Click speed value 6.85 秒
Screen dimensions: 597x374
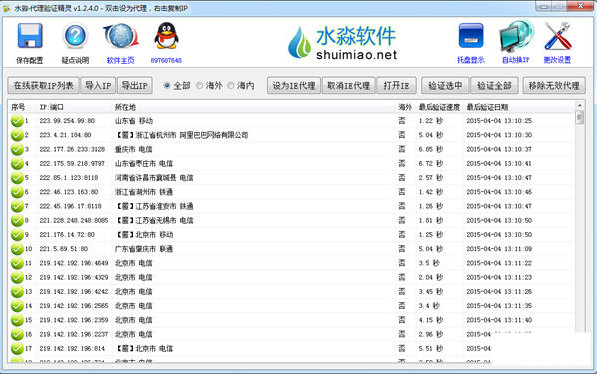(x=431, y=149)
